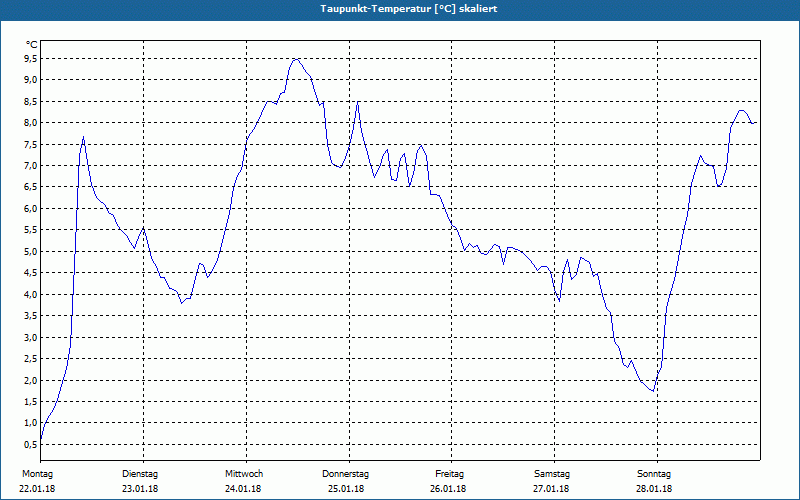The height and width of the screenshot is (500, 800).
Task: Click the curve's lowest dip just before Sonntag
Action: (653, 391)
